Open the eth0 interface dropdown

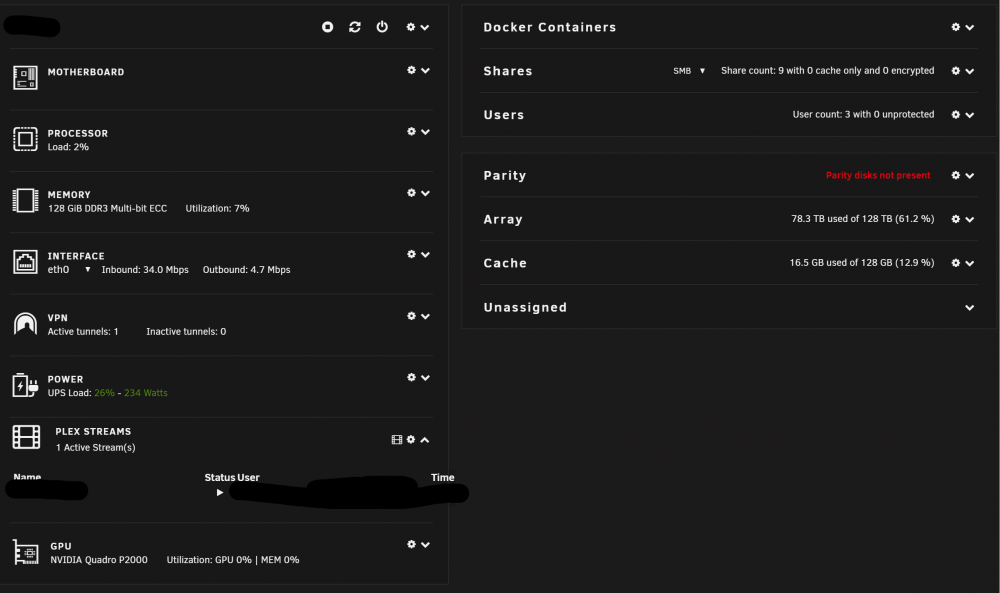click(87, 270)
